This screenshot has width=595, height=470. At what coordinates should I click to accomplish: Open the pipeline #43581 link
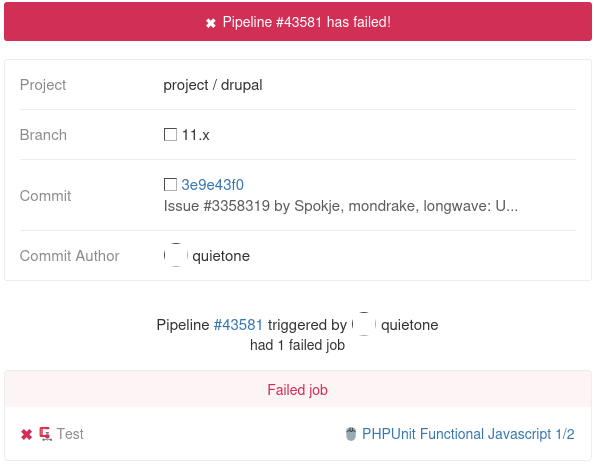238,325
